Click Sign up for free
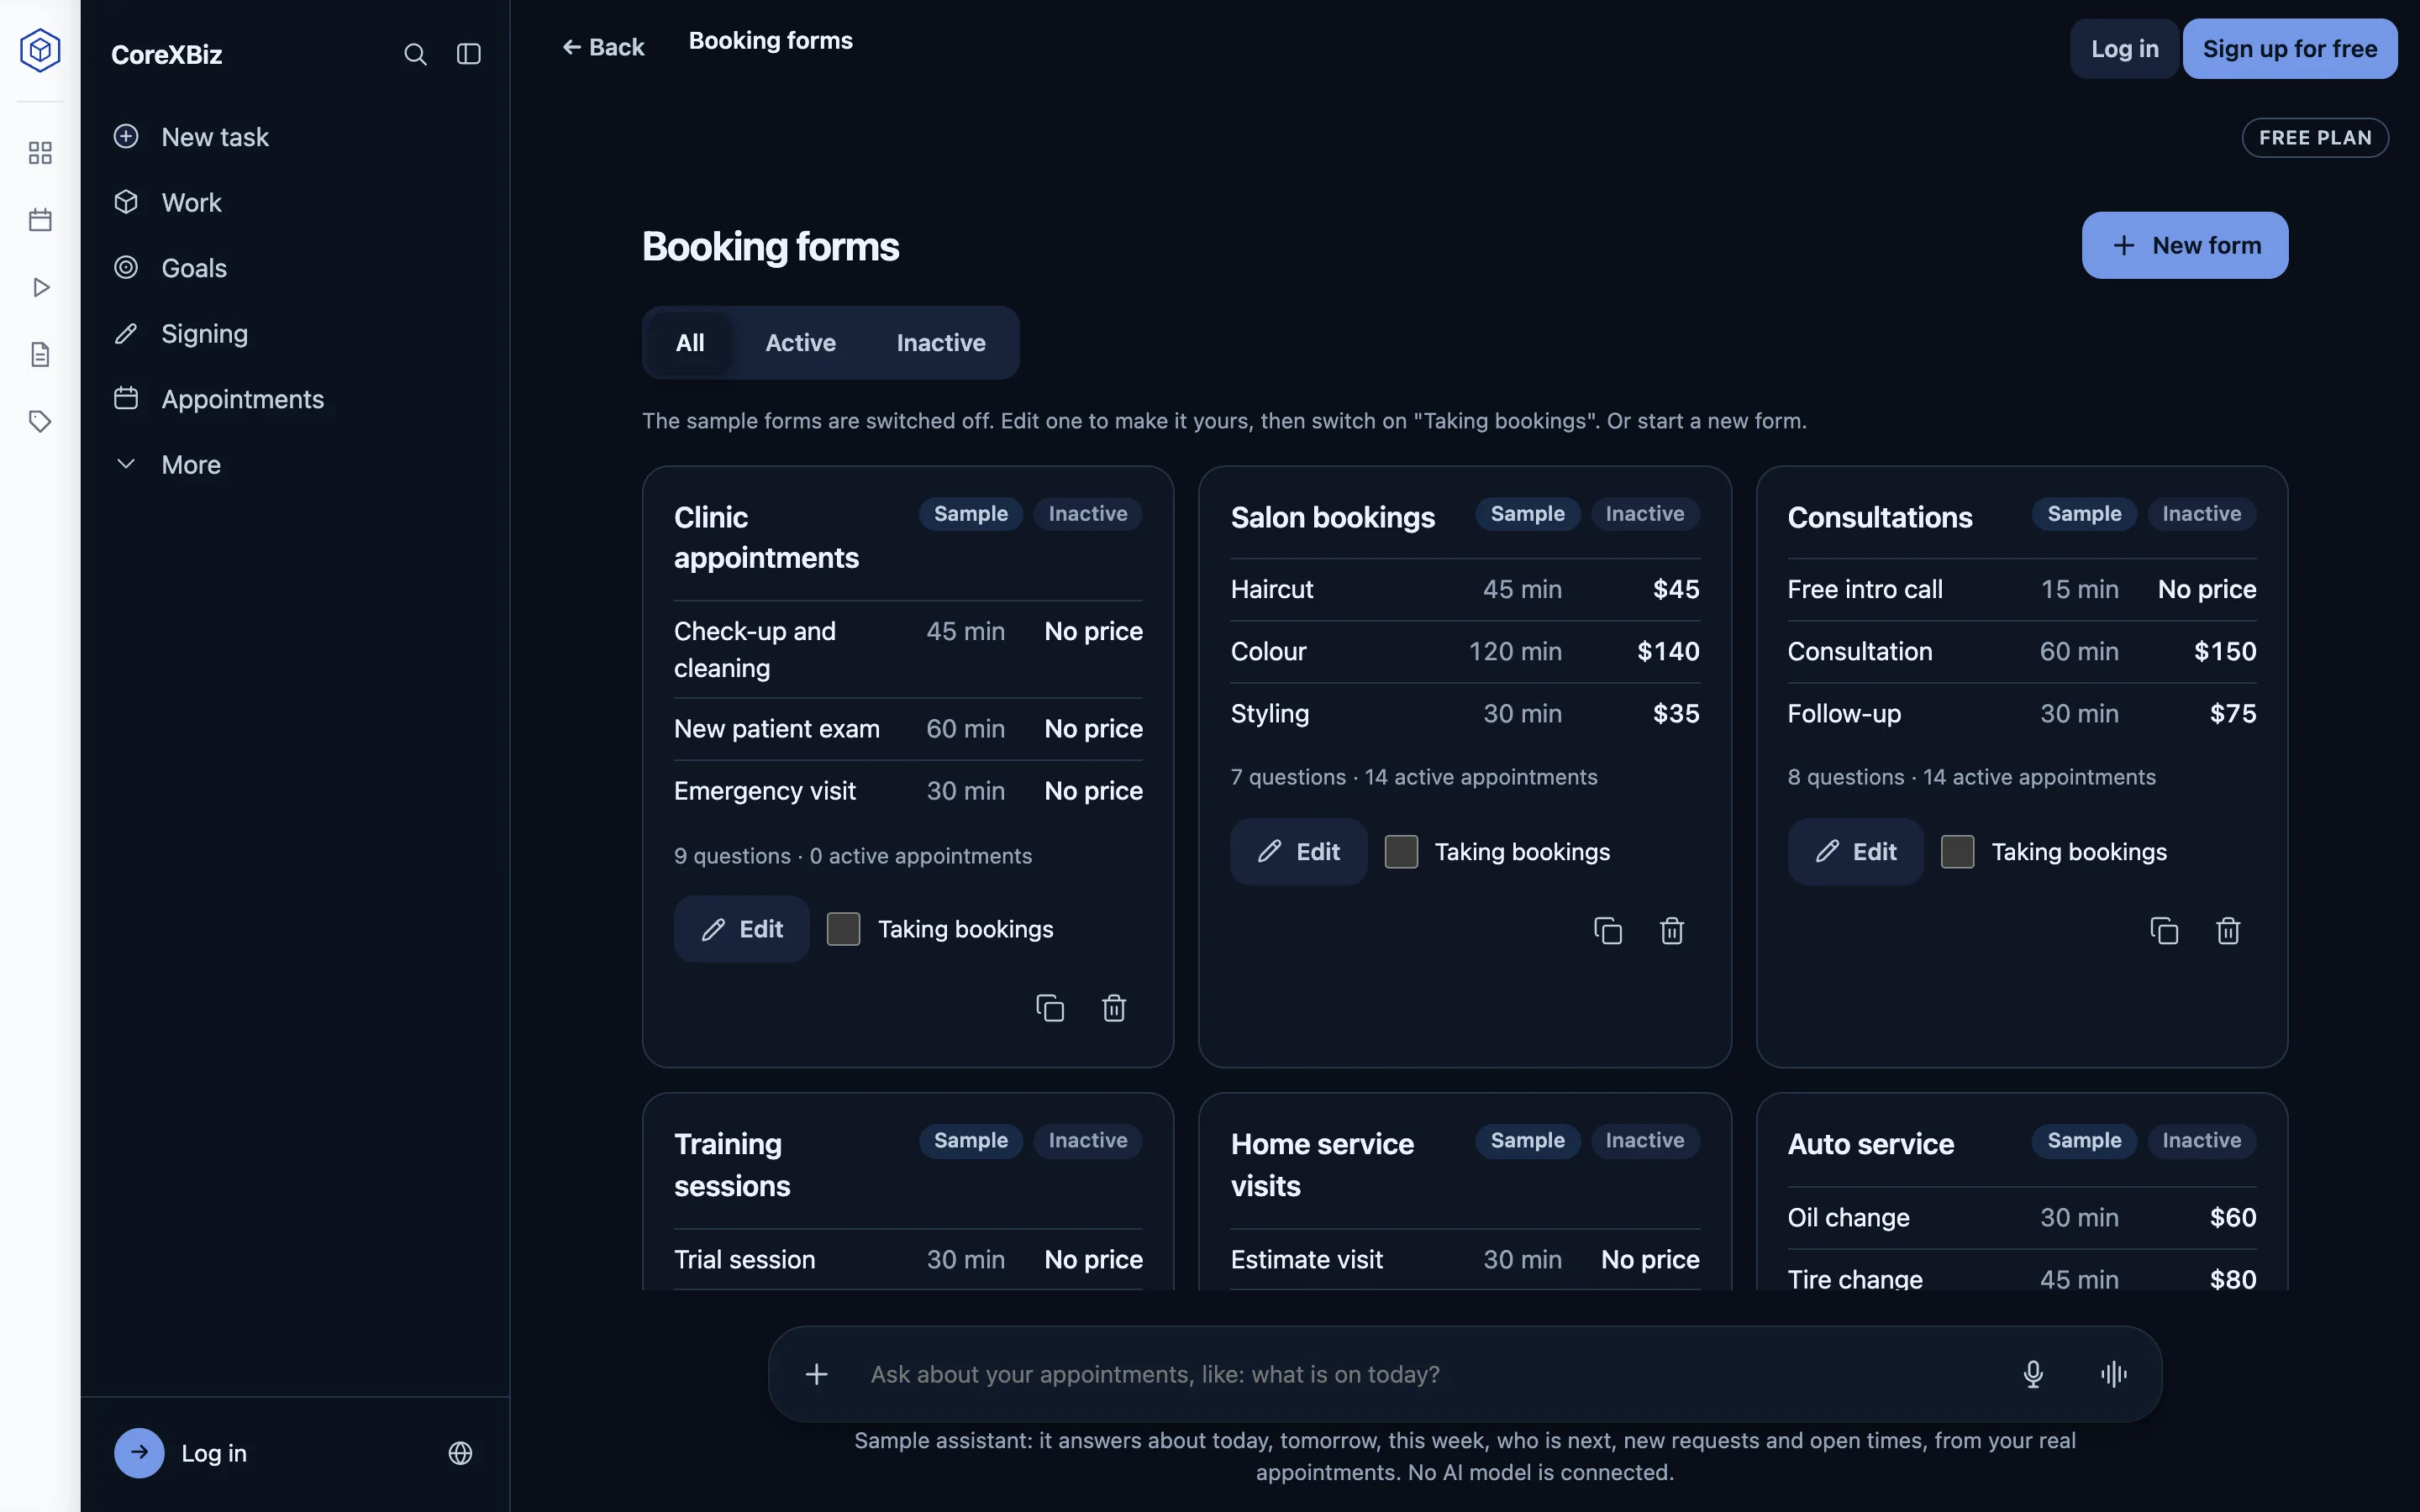The height and width of the screenshot is (1512, 2420). tap(2290, 49)
